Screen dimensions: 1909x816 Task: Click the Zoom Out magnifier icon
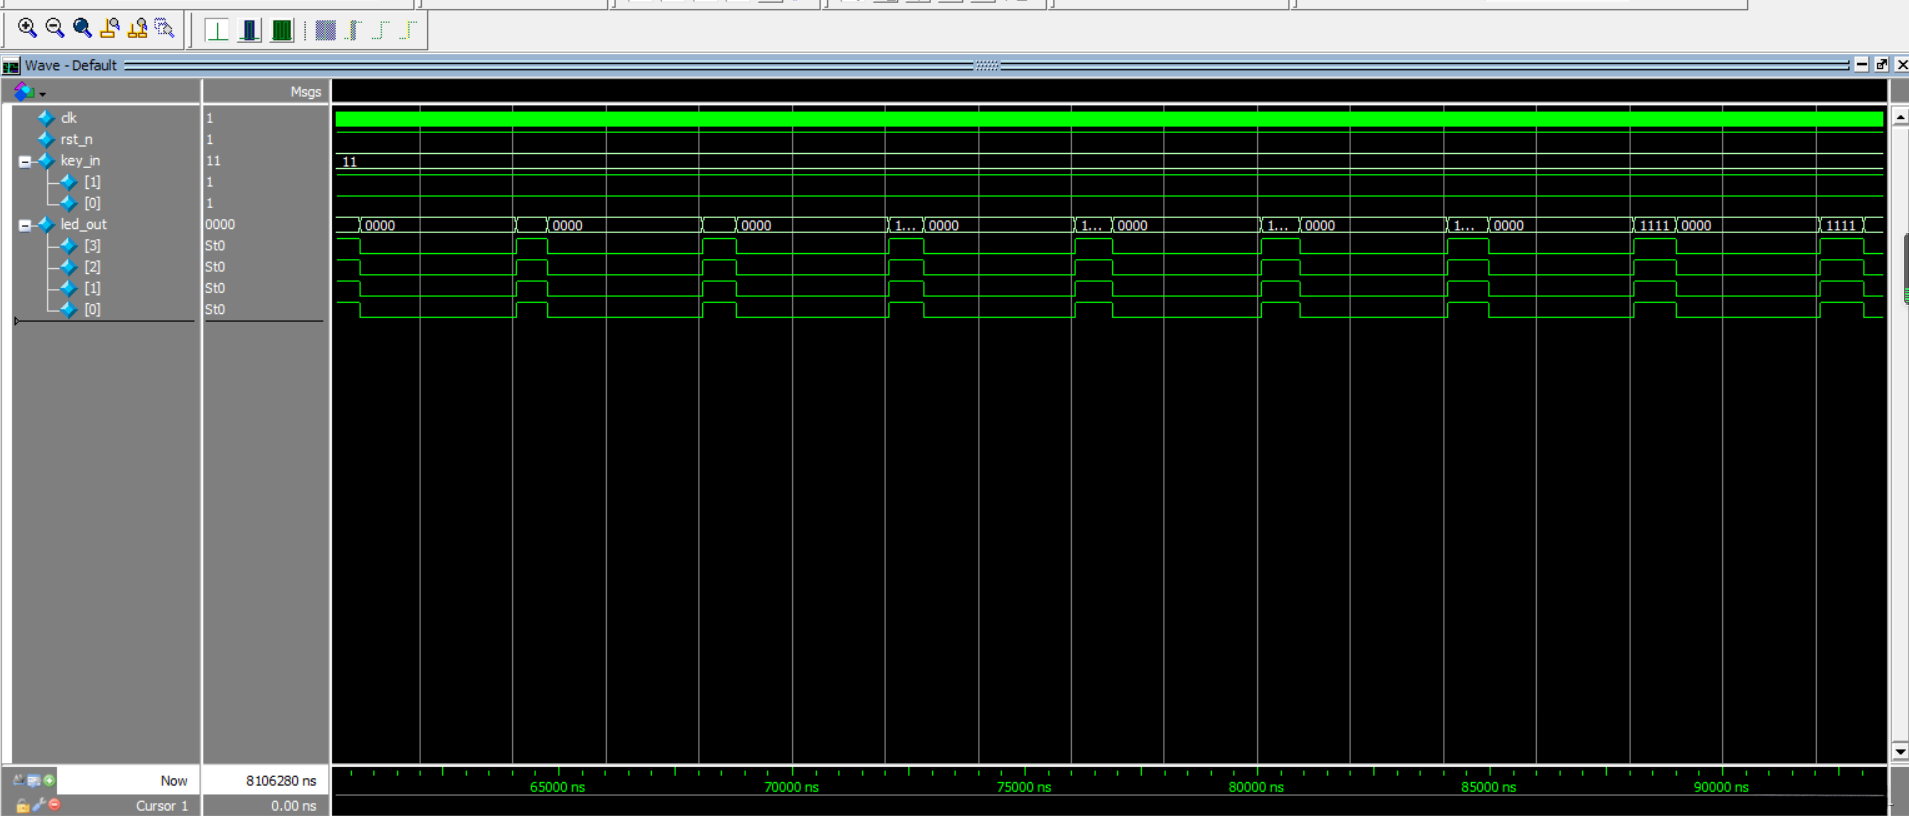tap(55, 28)
